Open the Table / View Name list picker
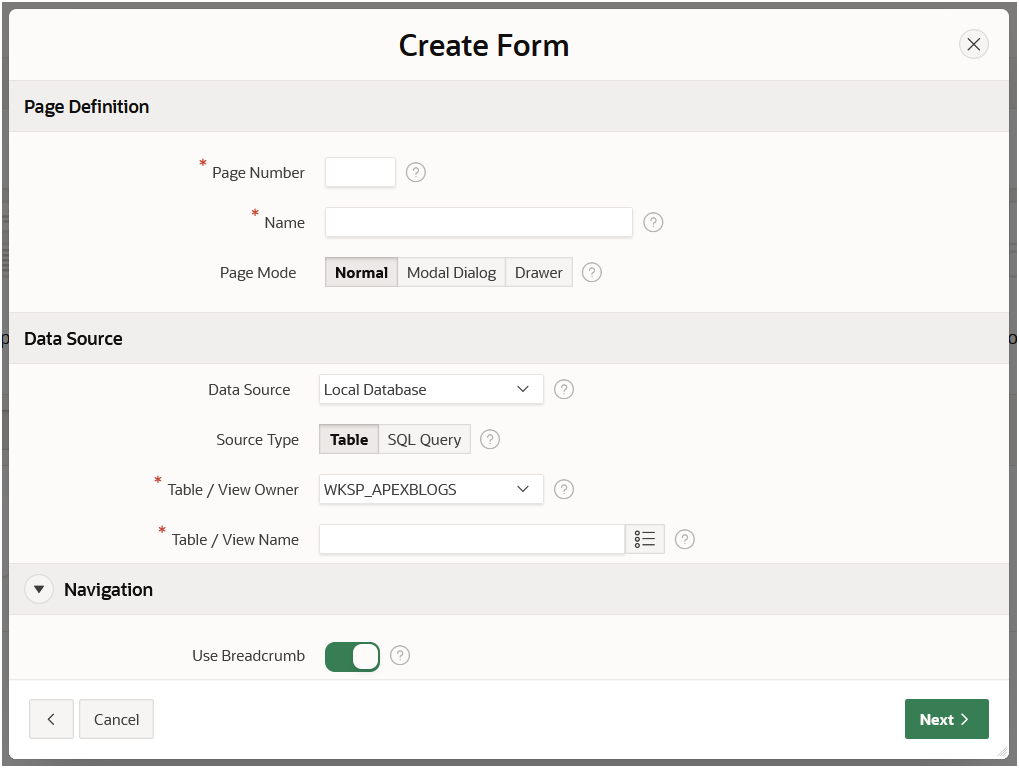Screen dimensions: 1019x768 (645, 539)
